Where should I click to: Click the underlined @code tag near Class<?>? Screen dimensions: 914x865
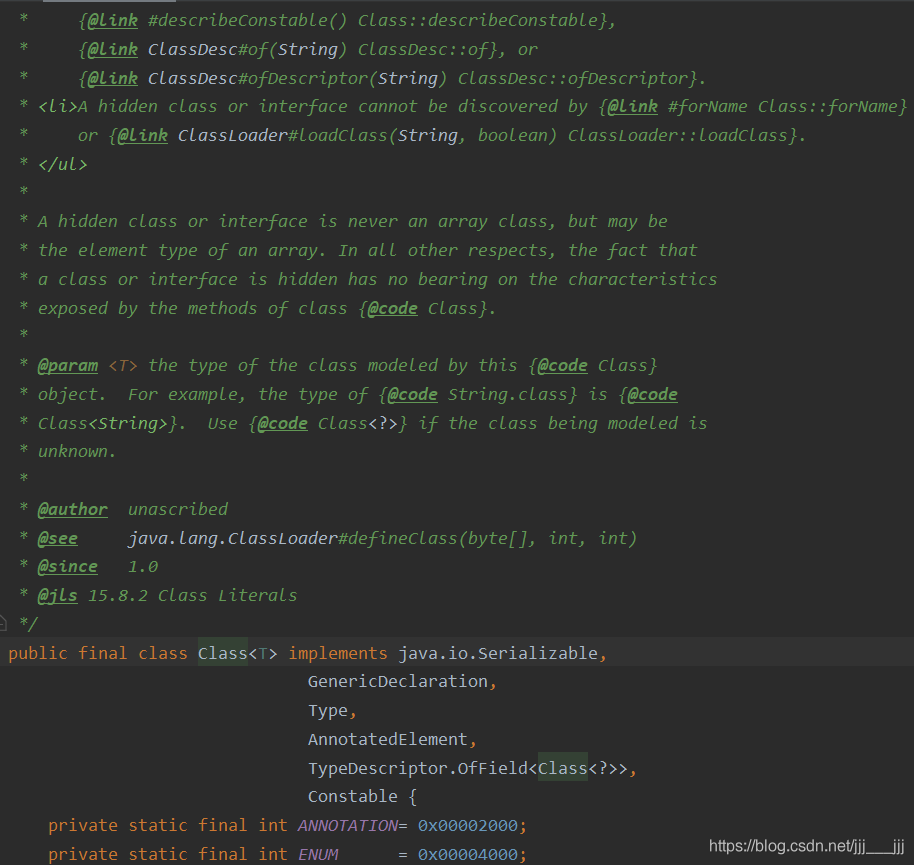[x=283, y=423]
